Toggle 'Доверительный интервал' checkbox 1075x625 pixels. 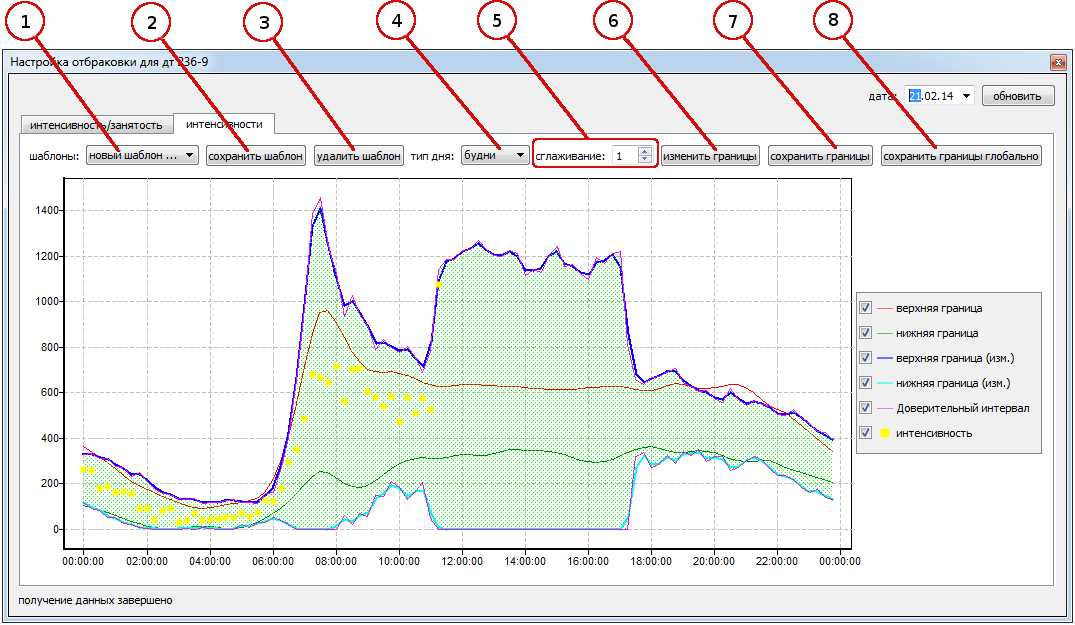[x=865, y=408]
